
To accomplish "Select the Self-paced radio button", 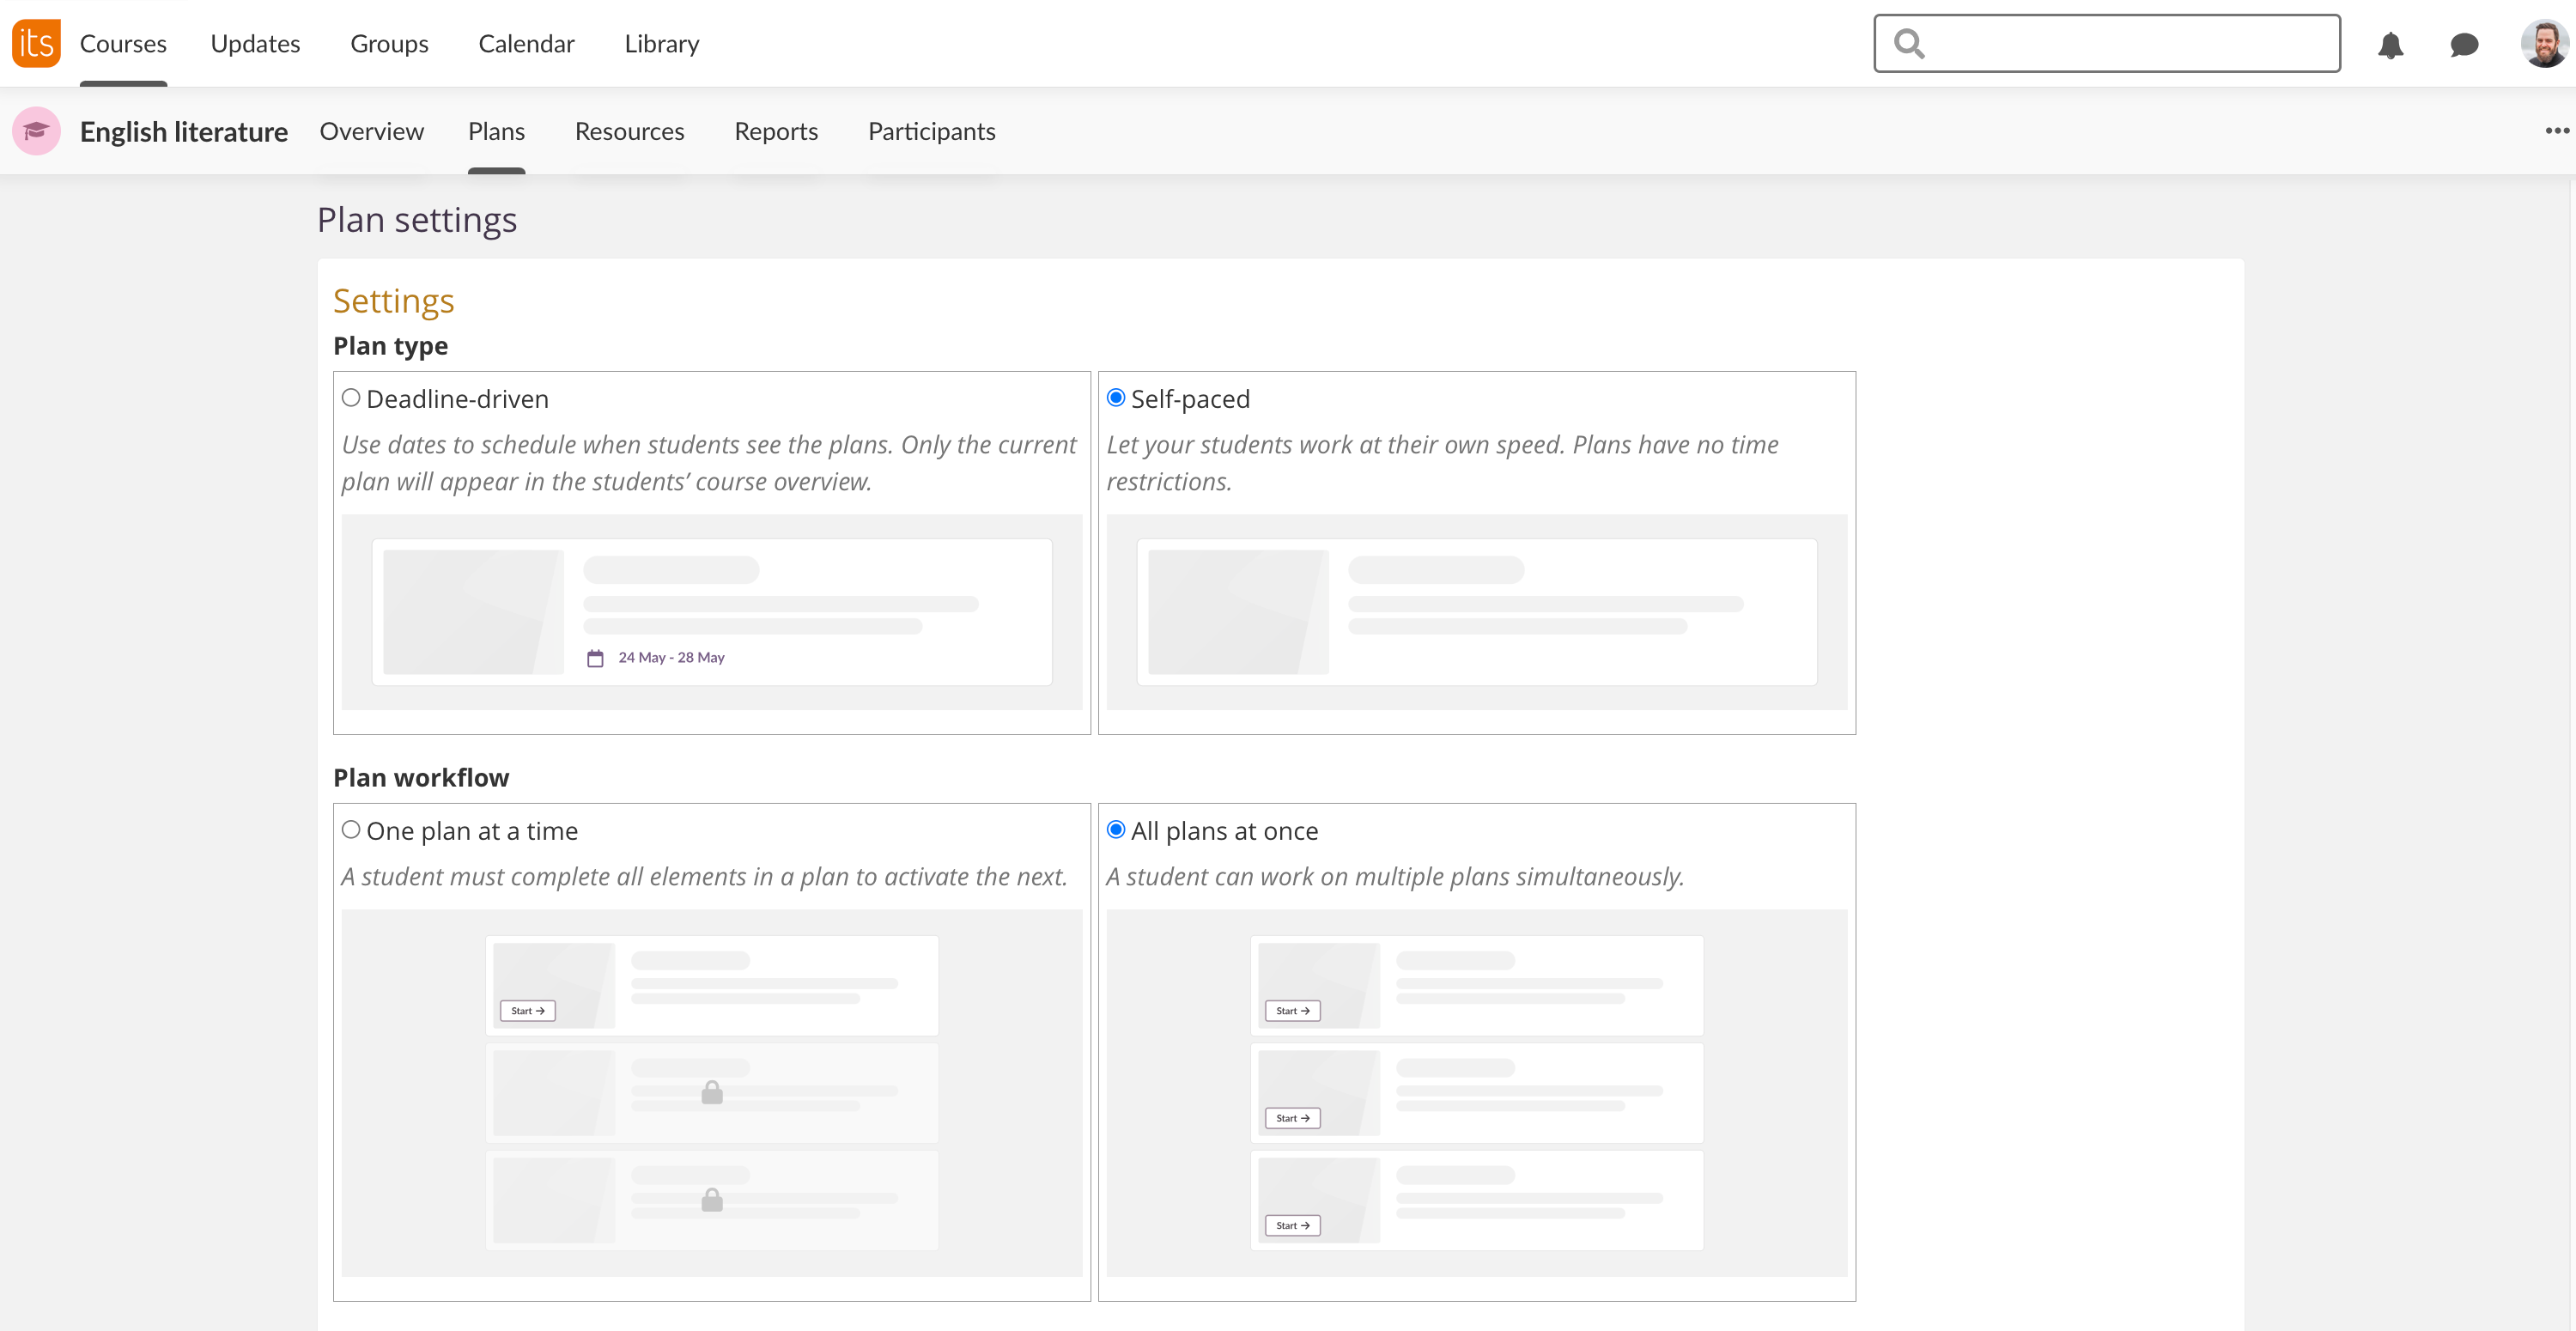I will tap(1116, 398).
